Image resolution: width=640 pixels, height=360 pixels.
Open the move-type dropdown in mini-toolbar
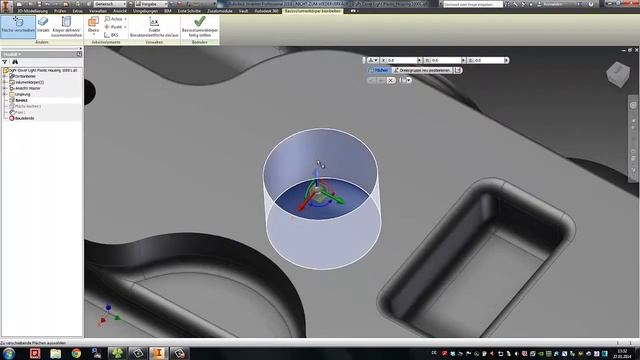pos(373,60)
